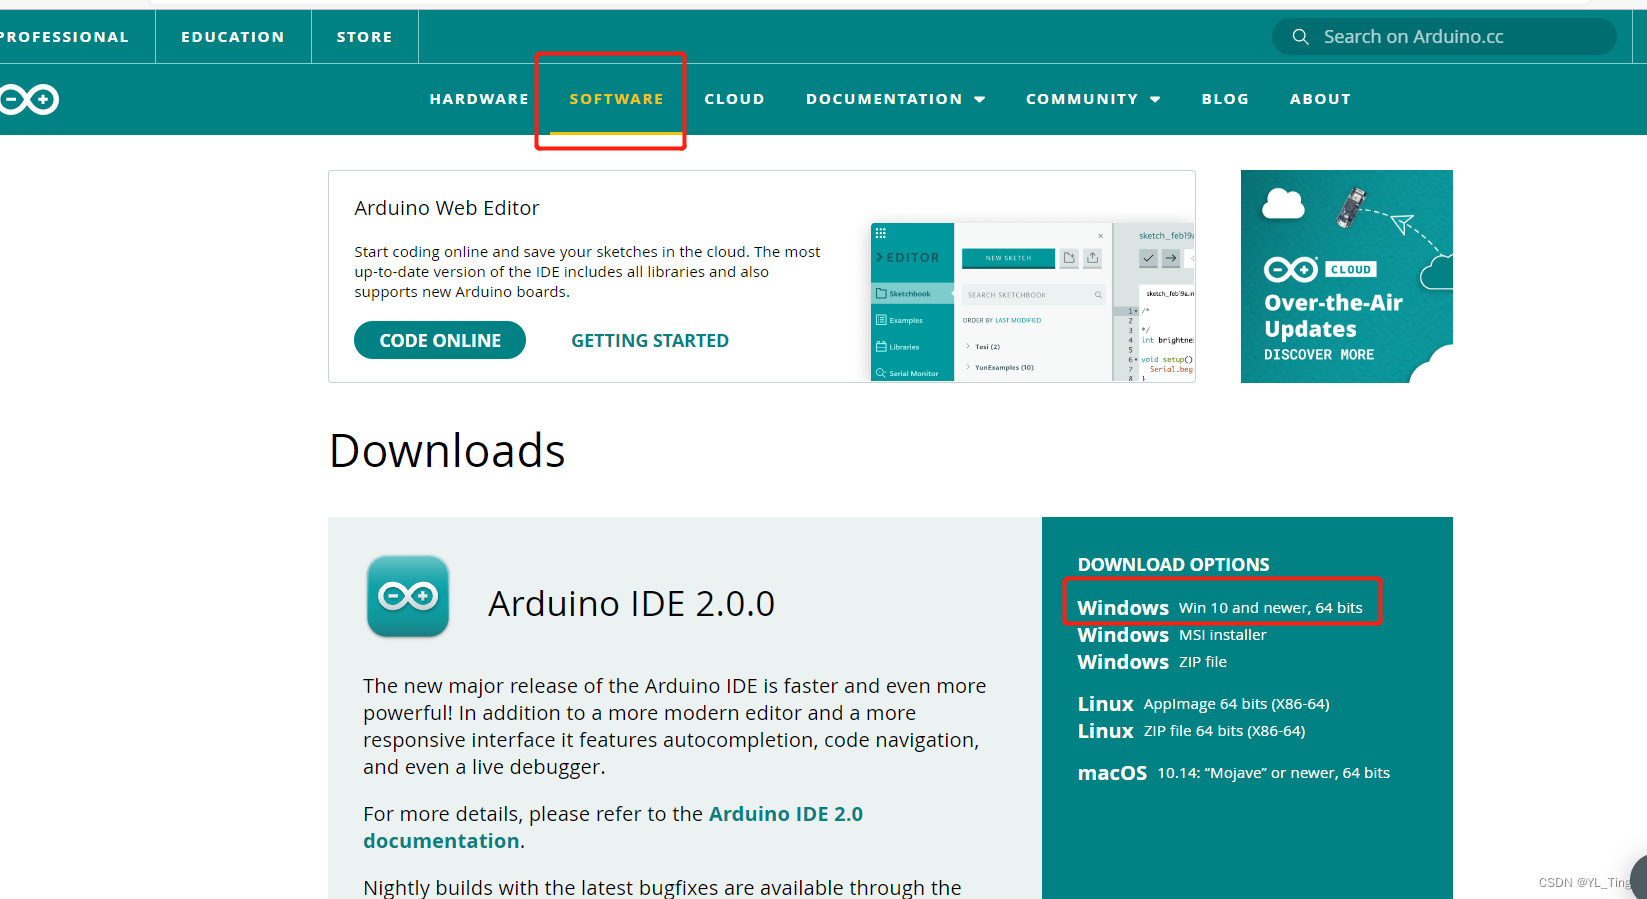Click the Arduino IDE 2.0.0 app icon
Viewport: 1647px width, 899px height.
tap(408, 596)
